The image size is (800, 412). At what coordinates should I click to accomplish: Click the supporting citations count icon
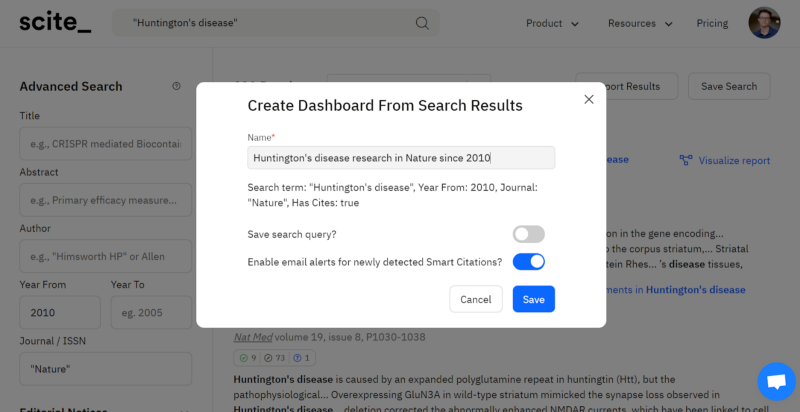[x=242, y=358]
